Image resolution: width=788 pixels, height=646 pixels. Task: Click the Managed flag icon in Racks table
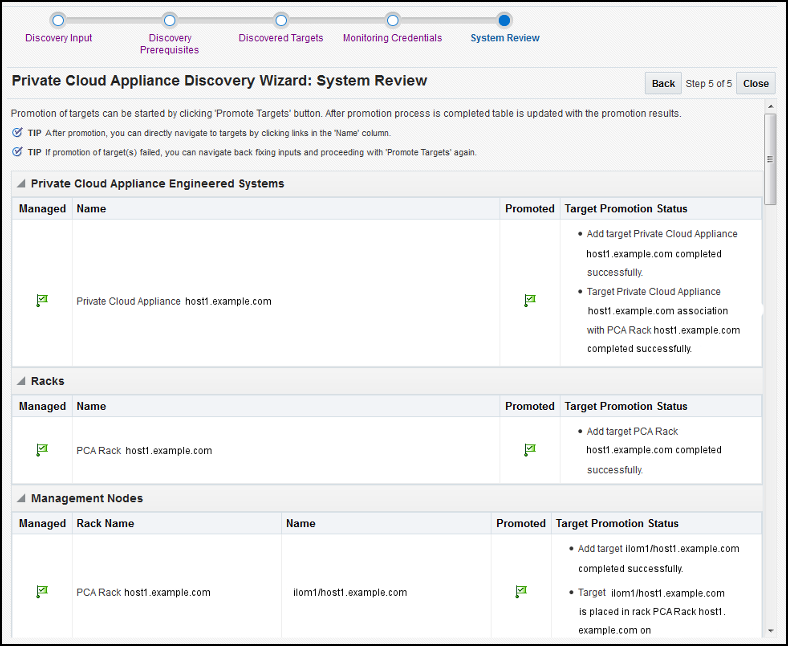click(x=42, y=450)
